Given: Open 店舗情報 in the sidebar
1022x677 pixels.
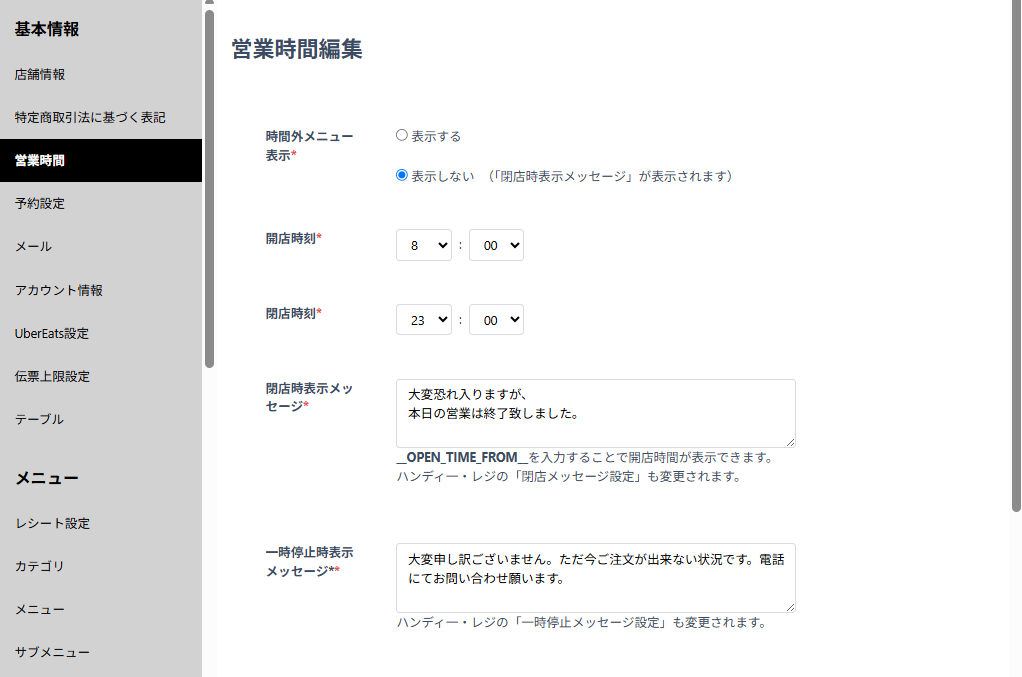Looking at the screenshot, I should click(40, 74).
